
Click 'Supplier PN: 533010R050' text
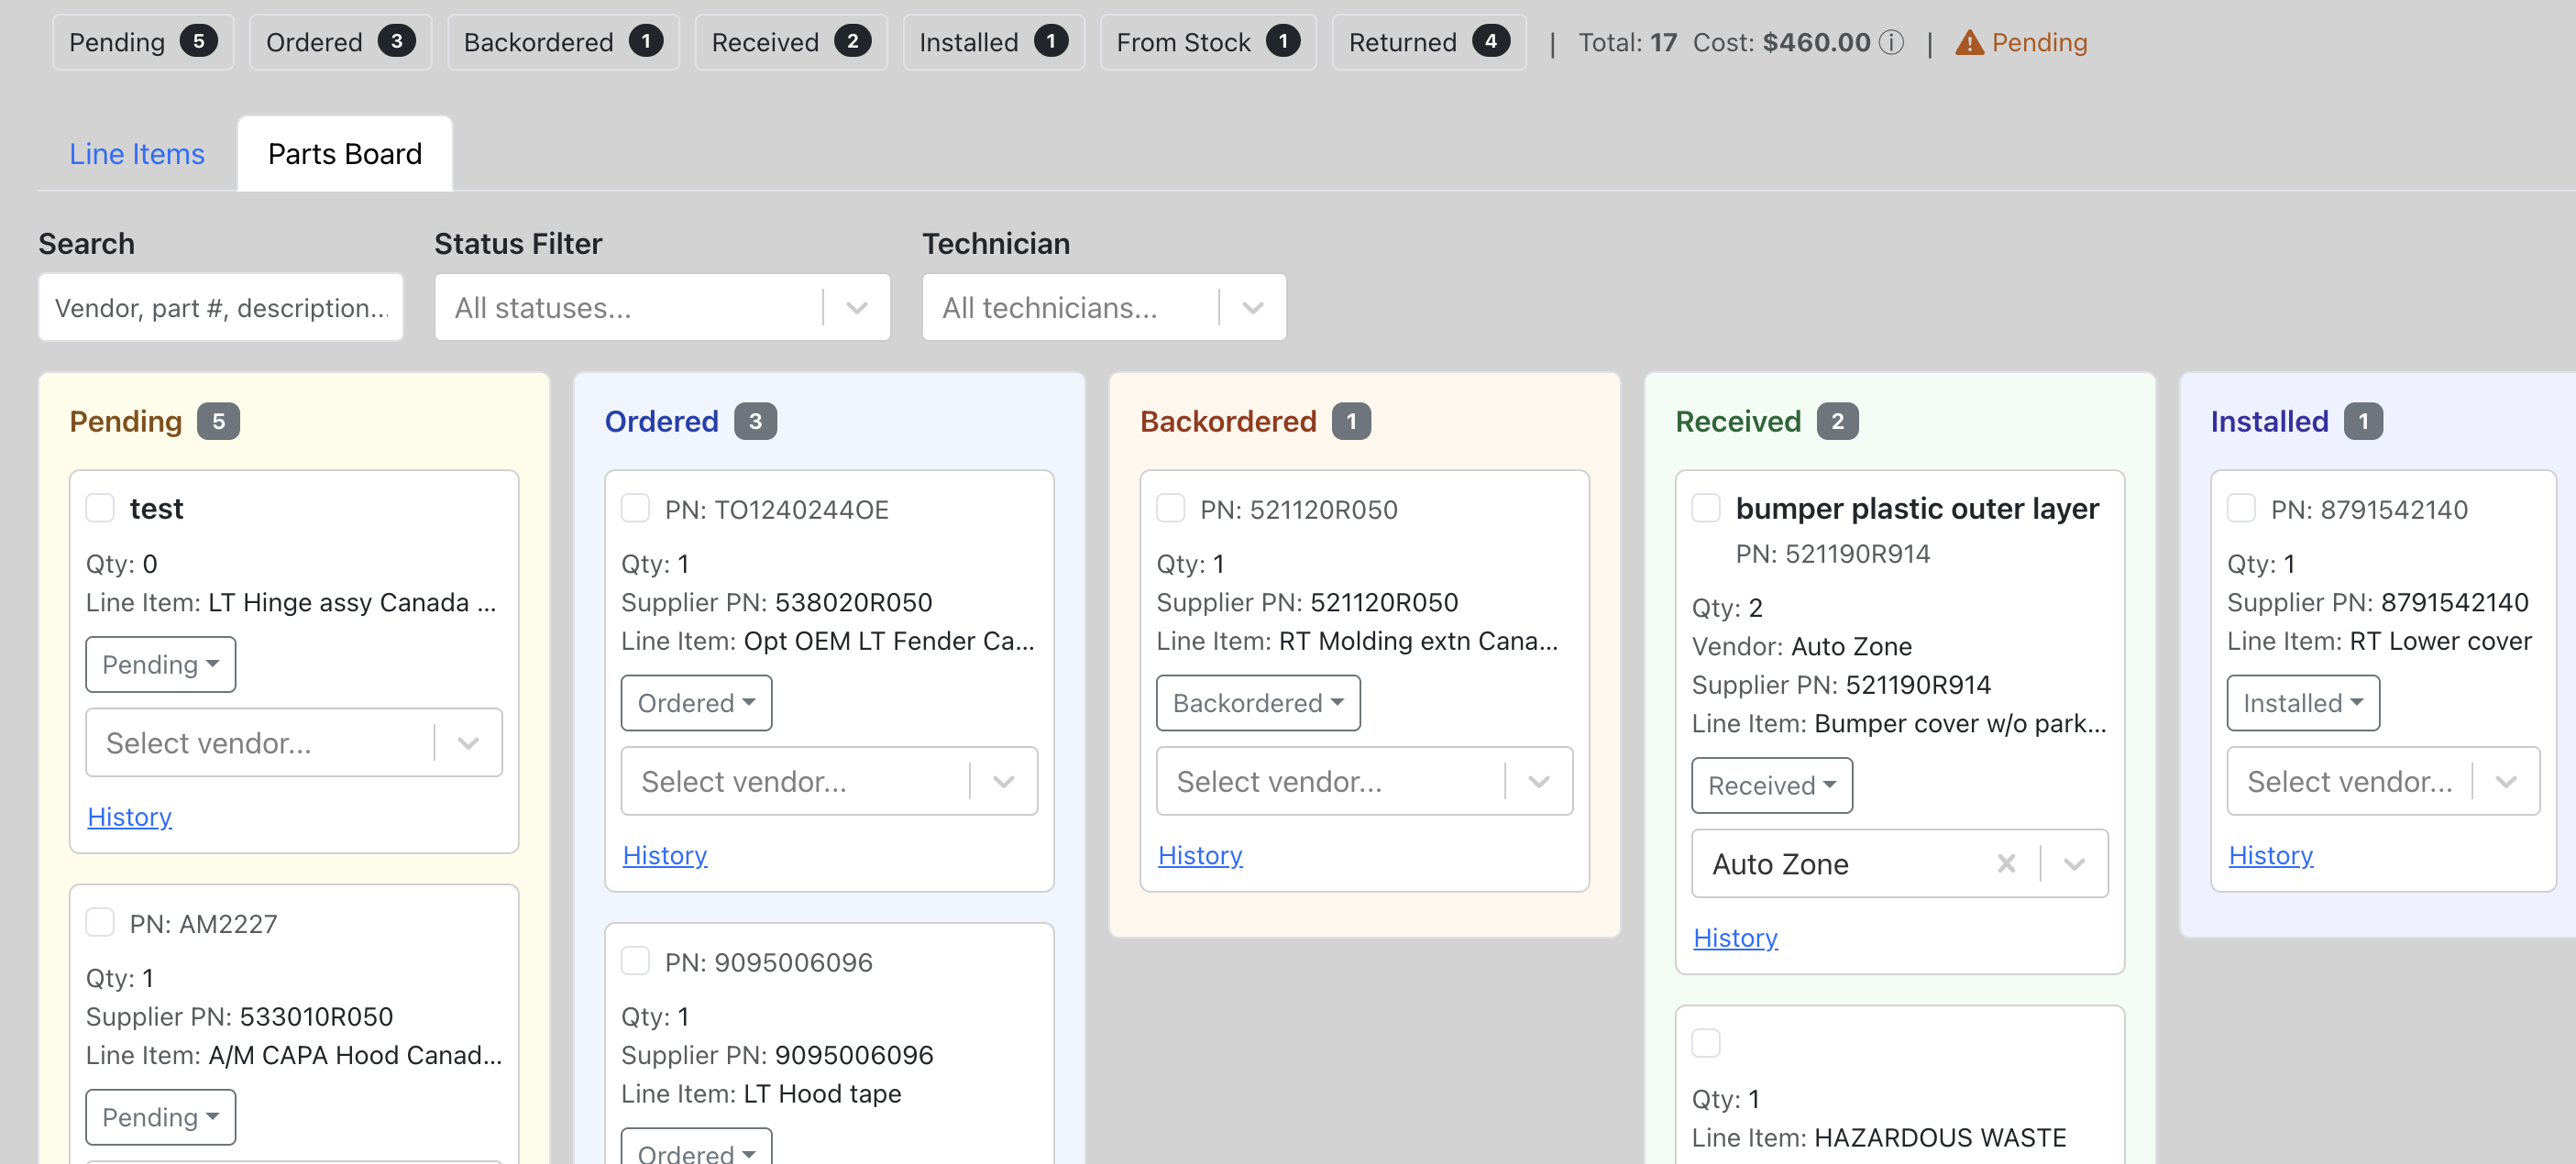click(x=240, y=1016)
